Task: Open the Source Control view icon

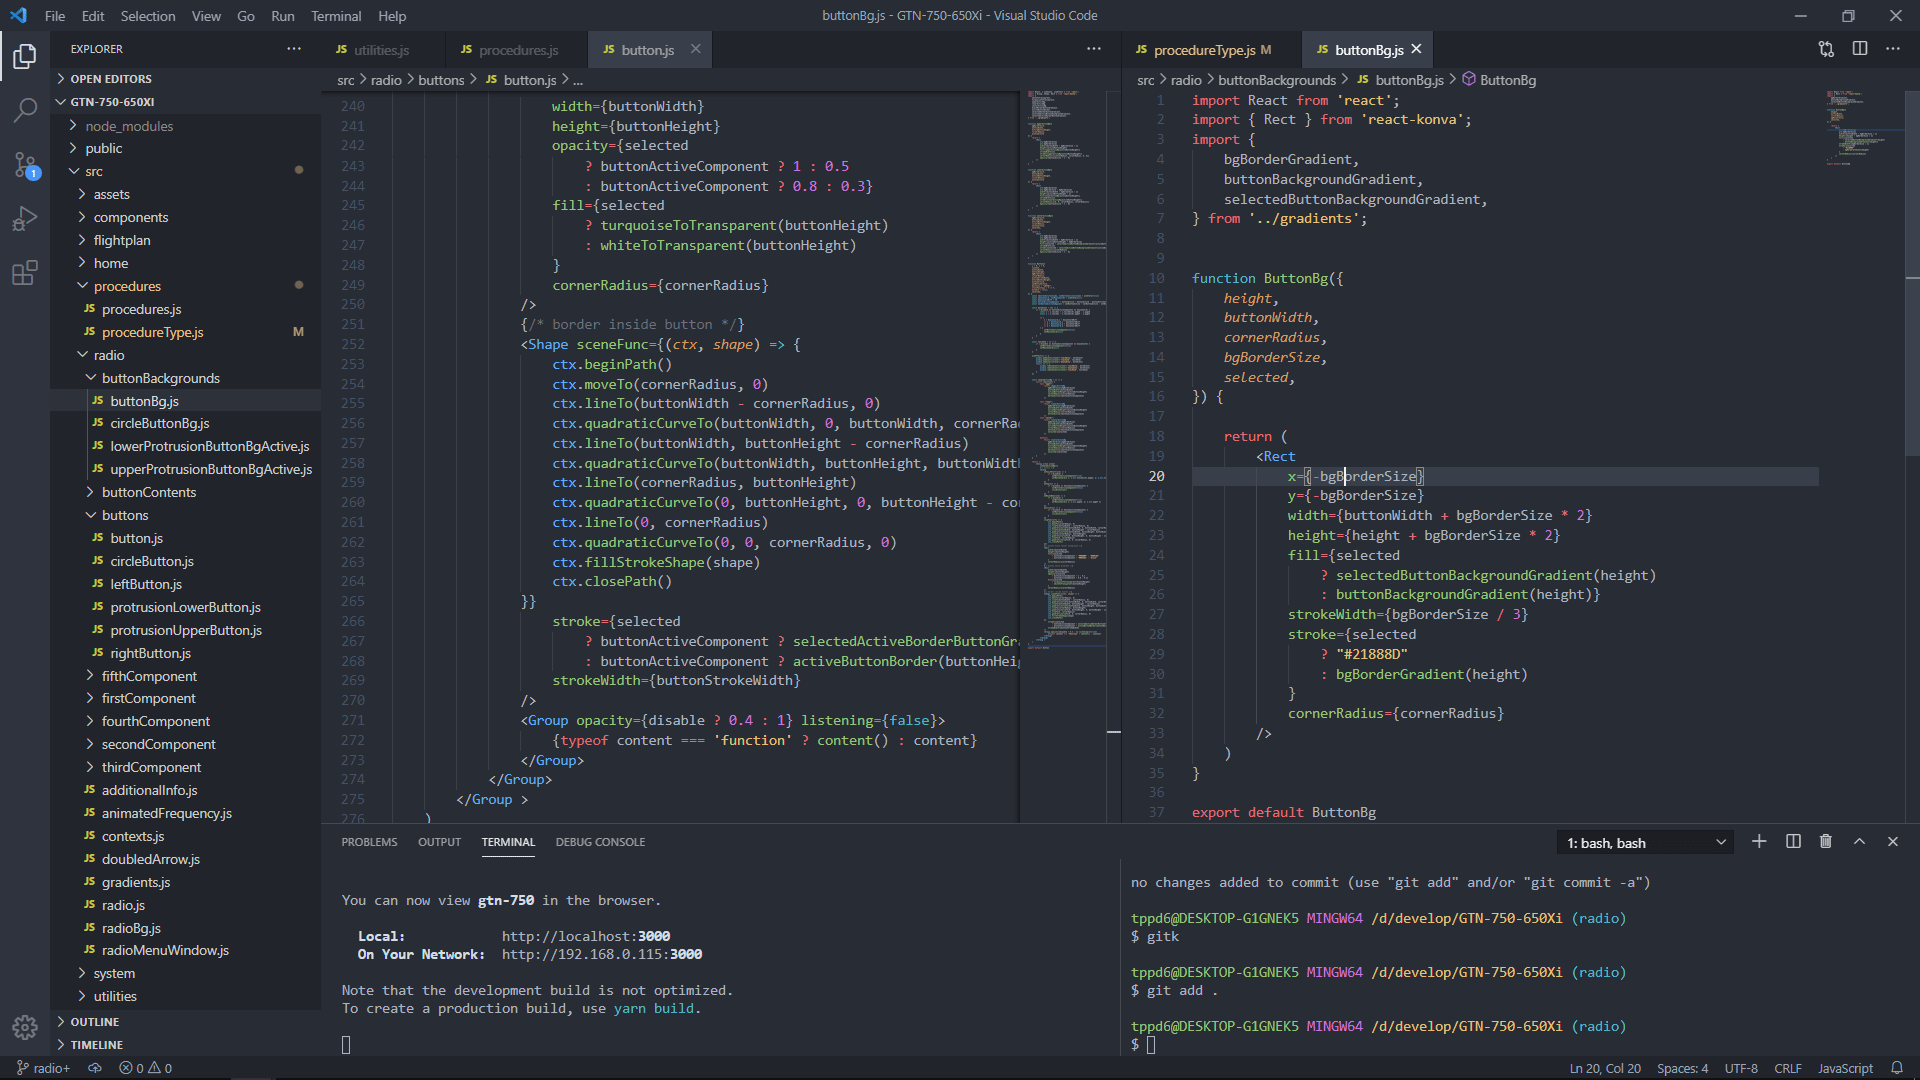Action: click(25, 165)
